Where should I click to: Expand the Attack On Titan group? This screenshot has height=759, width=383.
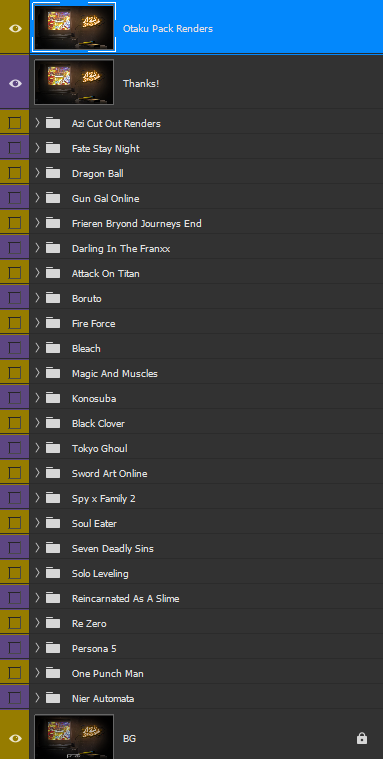tap(37, 273)
